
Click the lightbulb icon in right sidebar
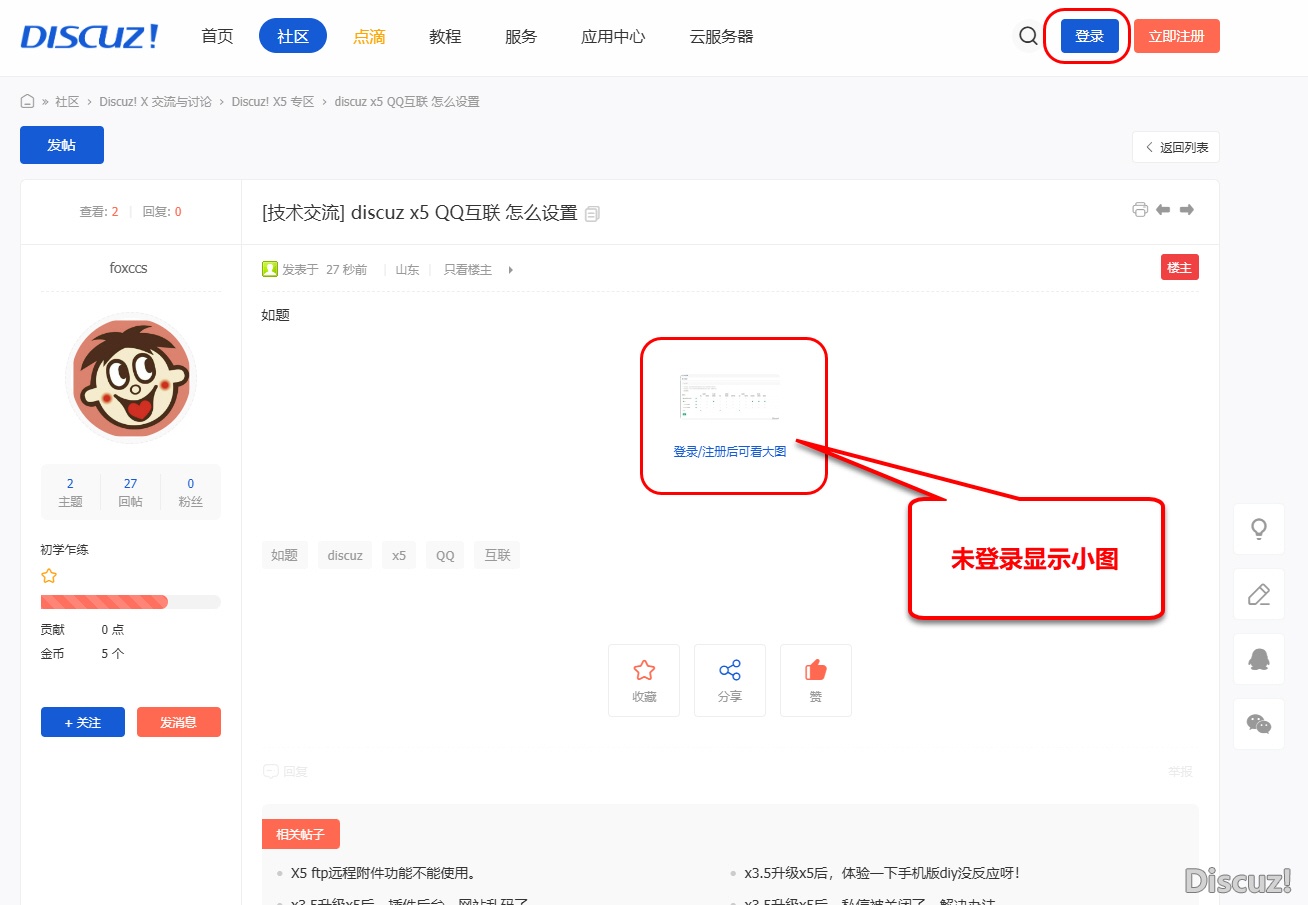(1259, 529)
